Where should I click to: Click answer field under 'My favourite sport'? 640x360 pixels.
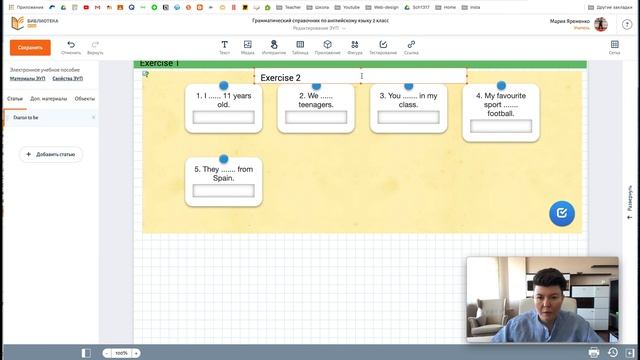coord(501,126)
